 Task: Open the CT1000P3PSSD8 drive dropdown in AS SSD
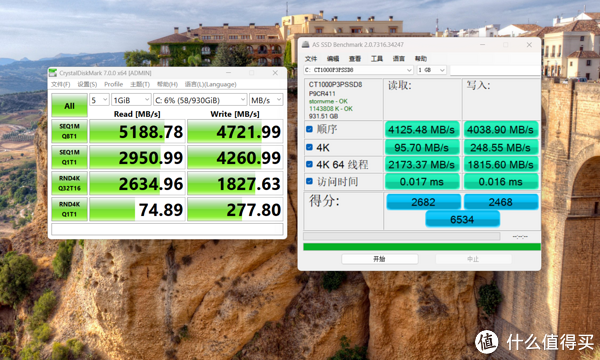(x=359, y=70)
